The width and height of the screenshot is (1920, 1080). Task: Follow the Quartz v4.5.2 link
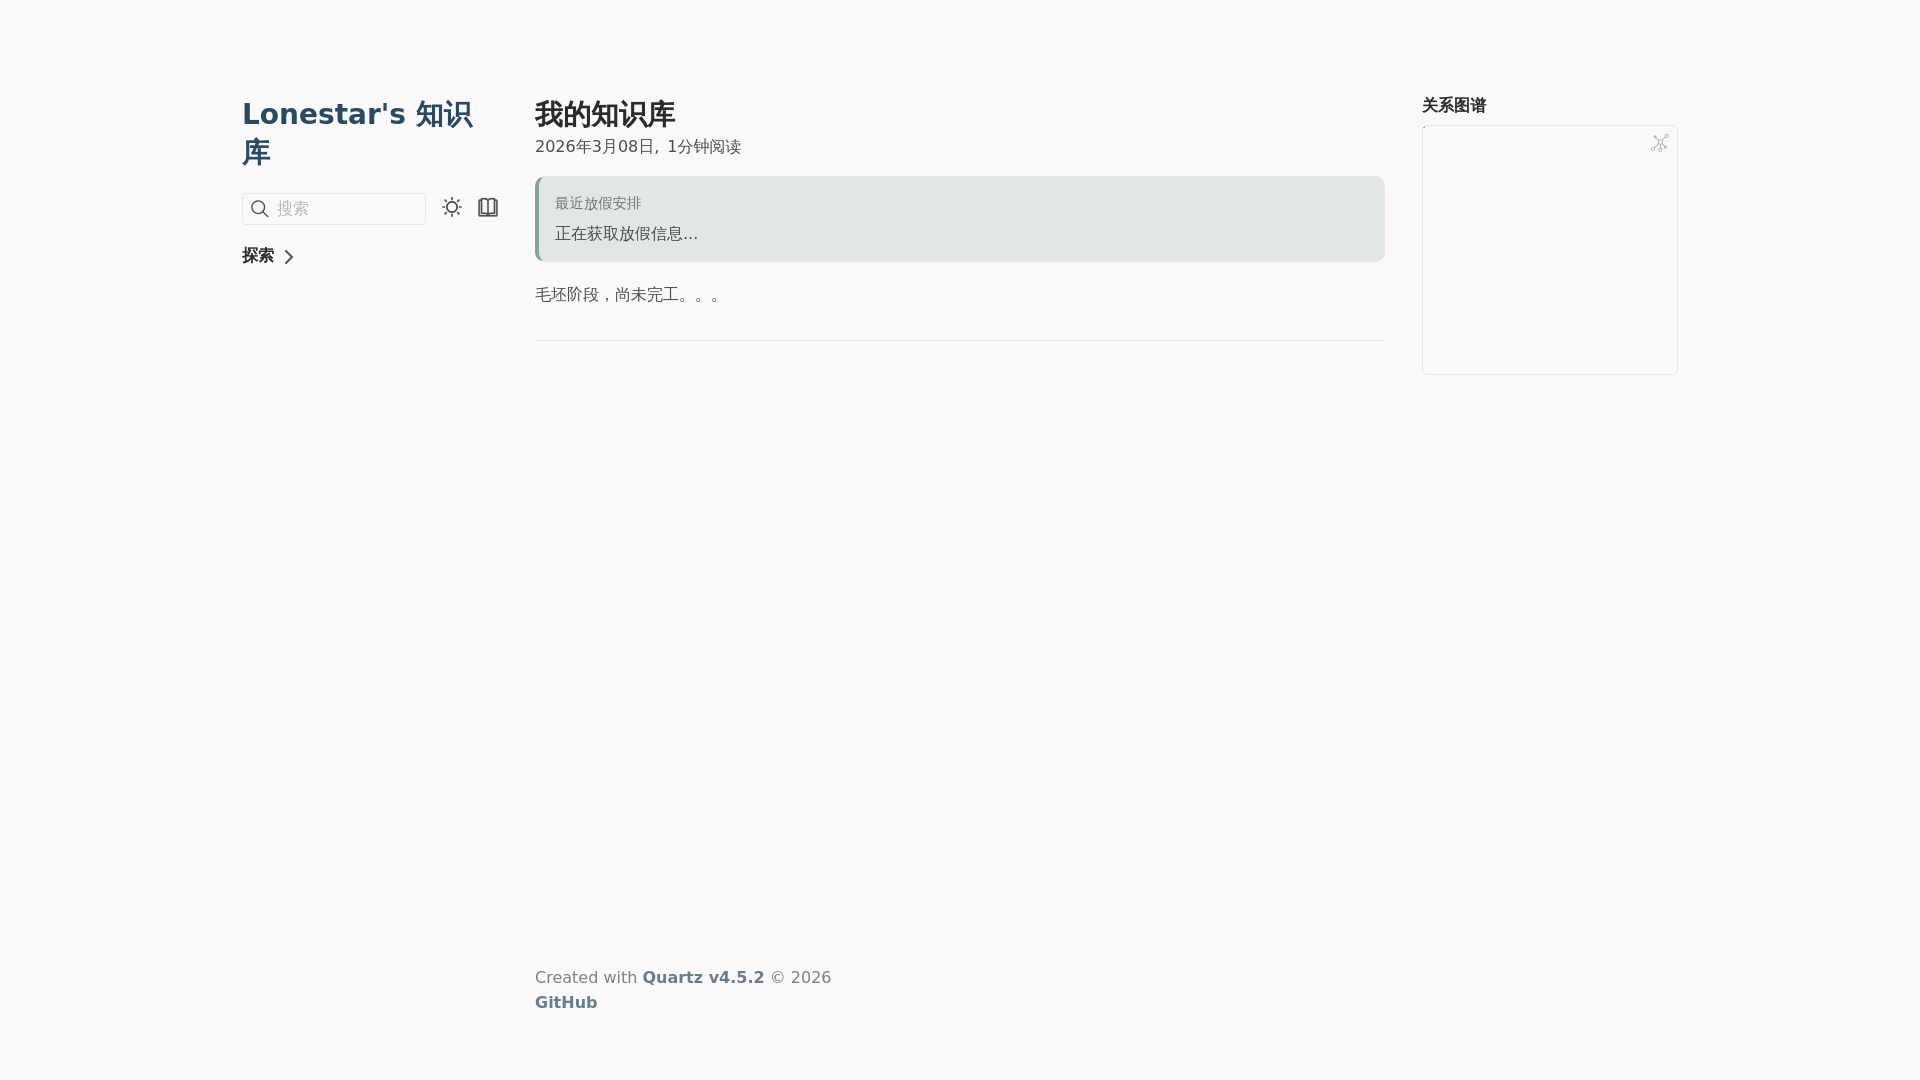coord(703,977)
